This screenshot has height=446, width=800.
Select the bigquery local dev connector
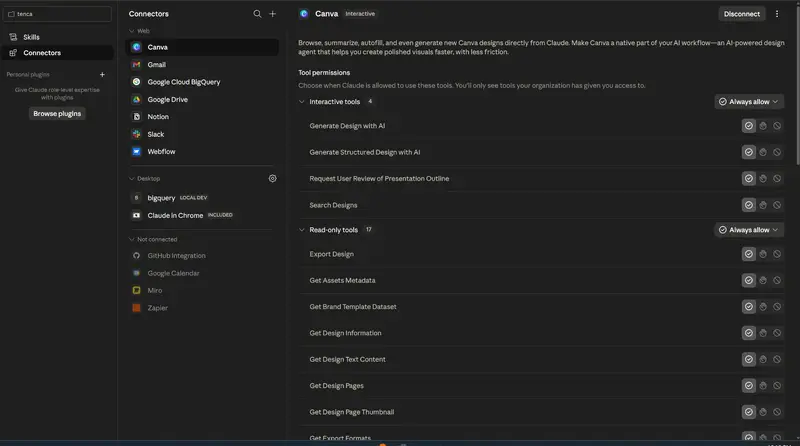coord(202,197)
